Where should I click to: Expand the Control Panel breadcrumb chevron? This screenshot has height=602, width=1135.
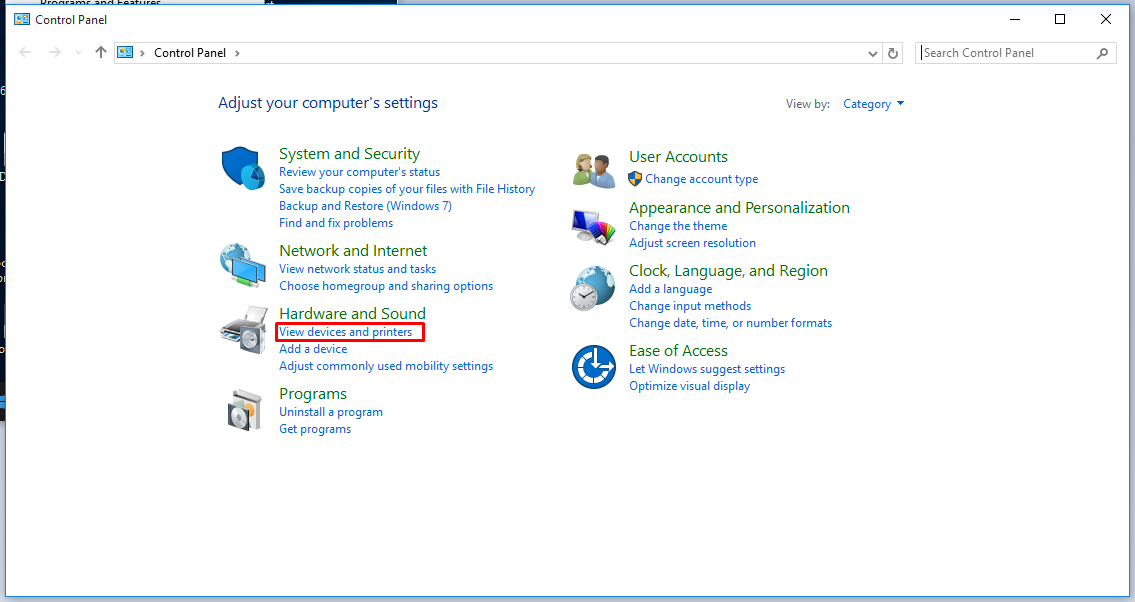click(x=237, y=53)
